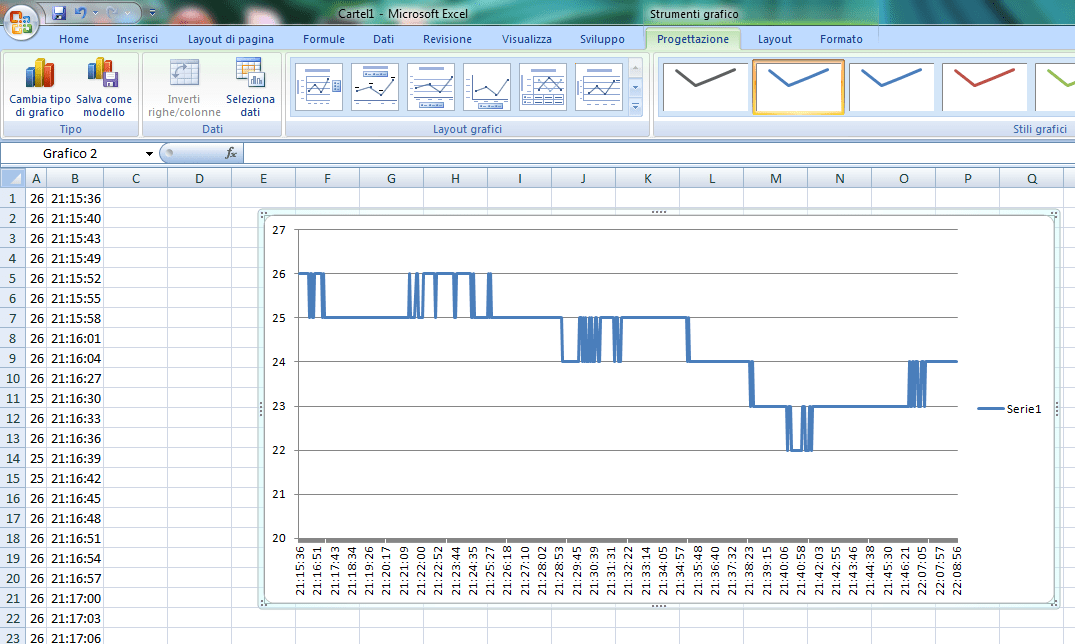Click the fx insert function icon
1075x644 pixels.
coord(231,153)
